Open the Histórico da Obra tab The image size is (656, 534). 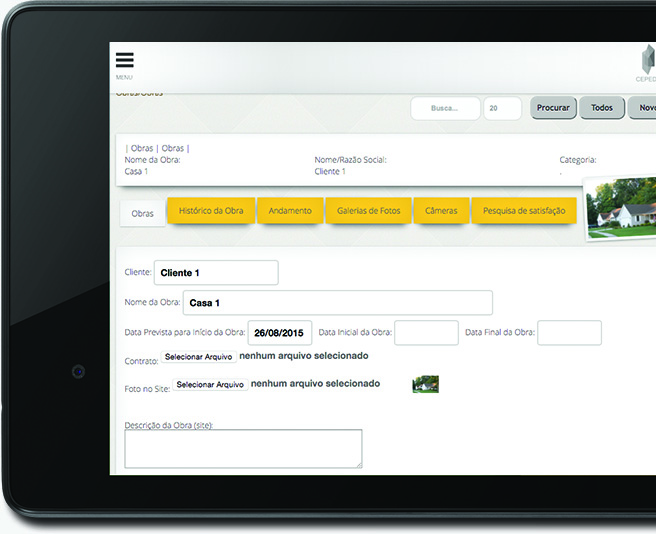click(211, 211)
